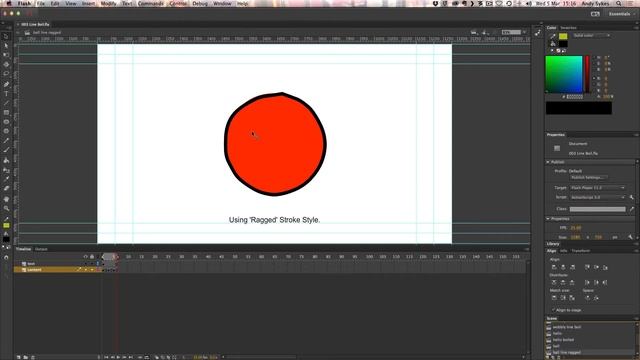Toggle Snap to Objects magnet in toolbar
The height and width of the screenshot is (360, 640).
tap(6, 258)
